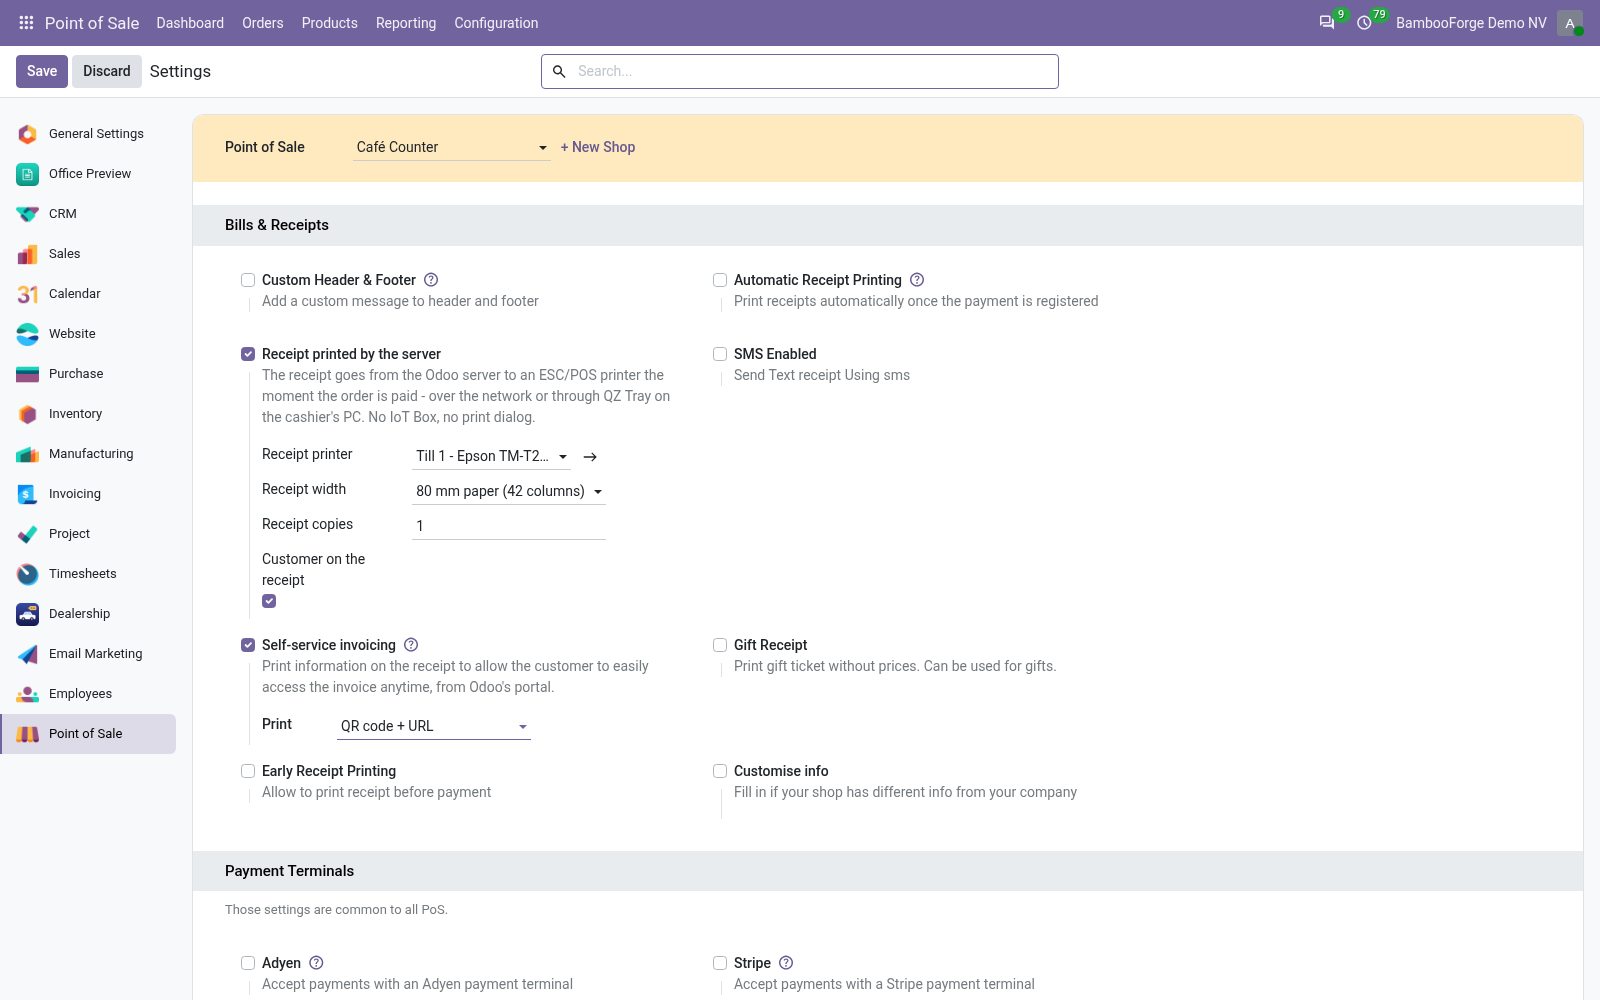Click the search magnifier icon
This screenshot has width=1600, height=1000.
[559, 71]
